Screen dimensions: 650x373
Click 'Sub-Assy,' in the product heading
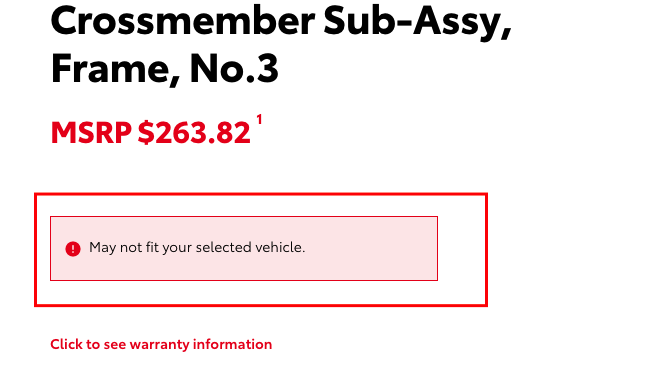[417, 22]
